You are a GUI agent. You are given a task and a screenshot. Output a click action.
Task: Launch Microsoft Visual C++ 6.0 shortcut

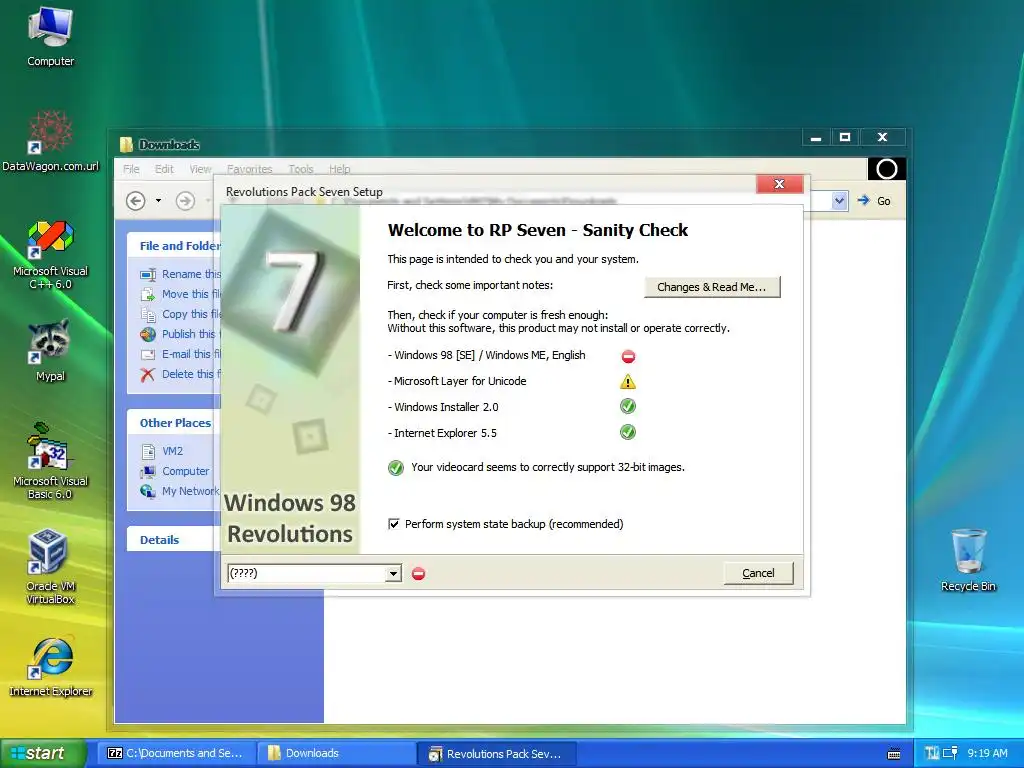point(50,255)
